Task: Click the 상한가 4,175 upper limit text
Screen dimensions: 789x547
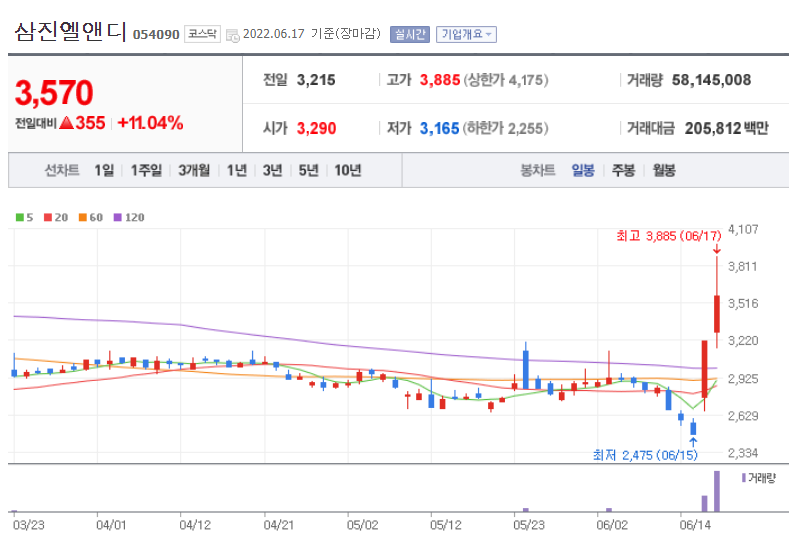Action: [506, 80]
